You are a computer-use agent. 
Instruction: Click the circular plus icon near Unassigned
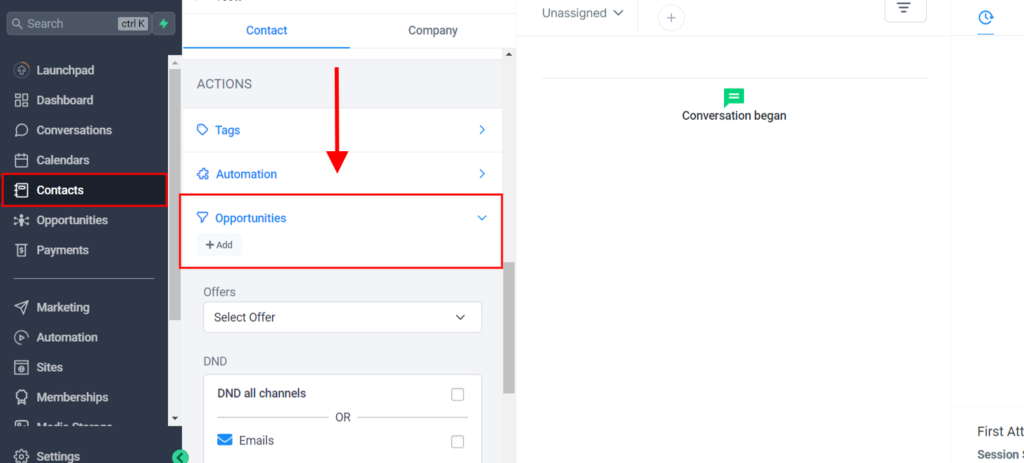coord(671,17)
